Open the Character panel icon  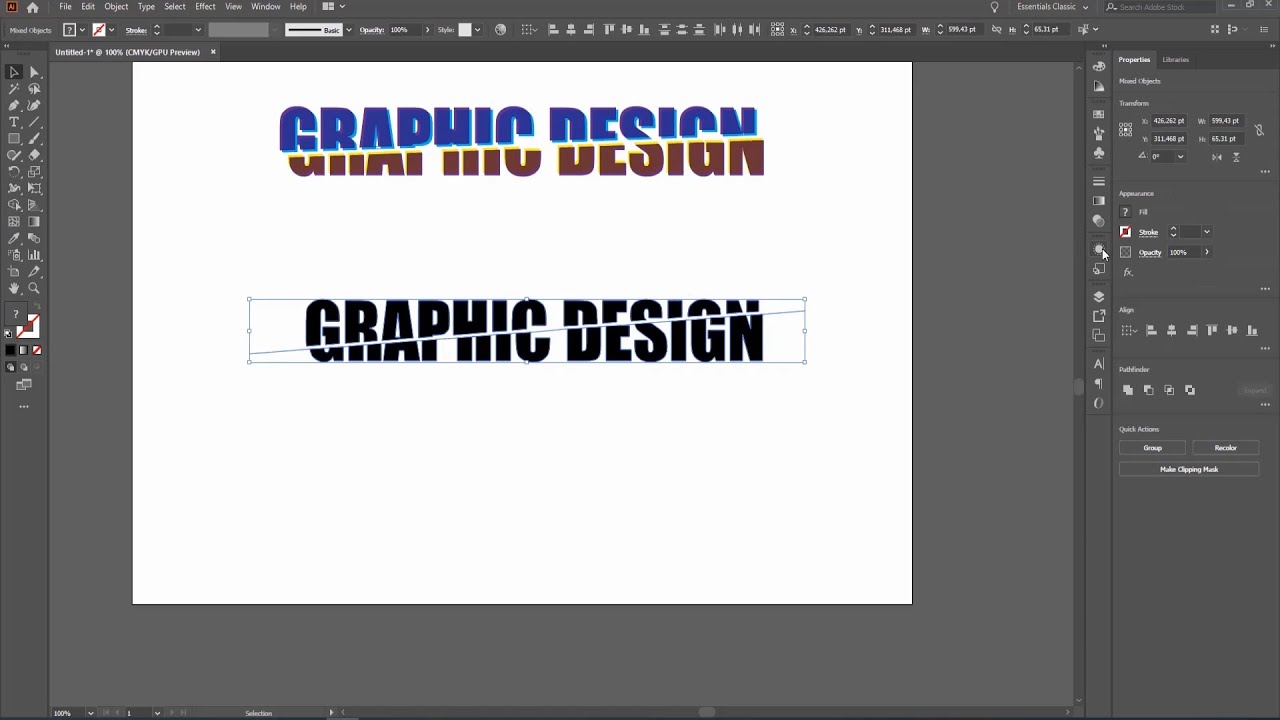click(1099, 364)
